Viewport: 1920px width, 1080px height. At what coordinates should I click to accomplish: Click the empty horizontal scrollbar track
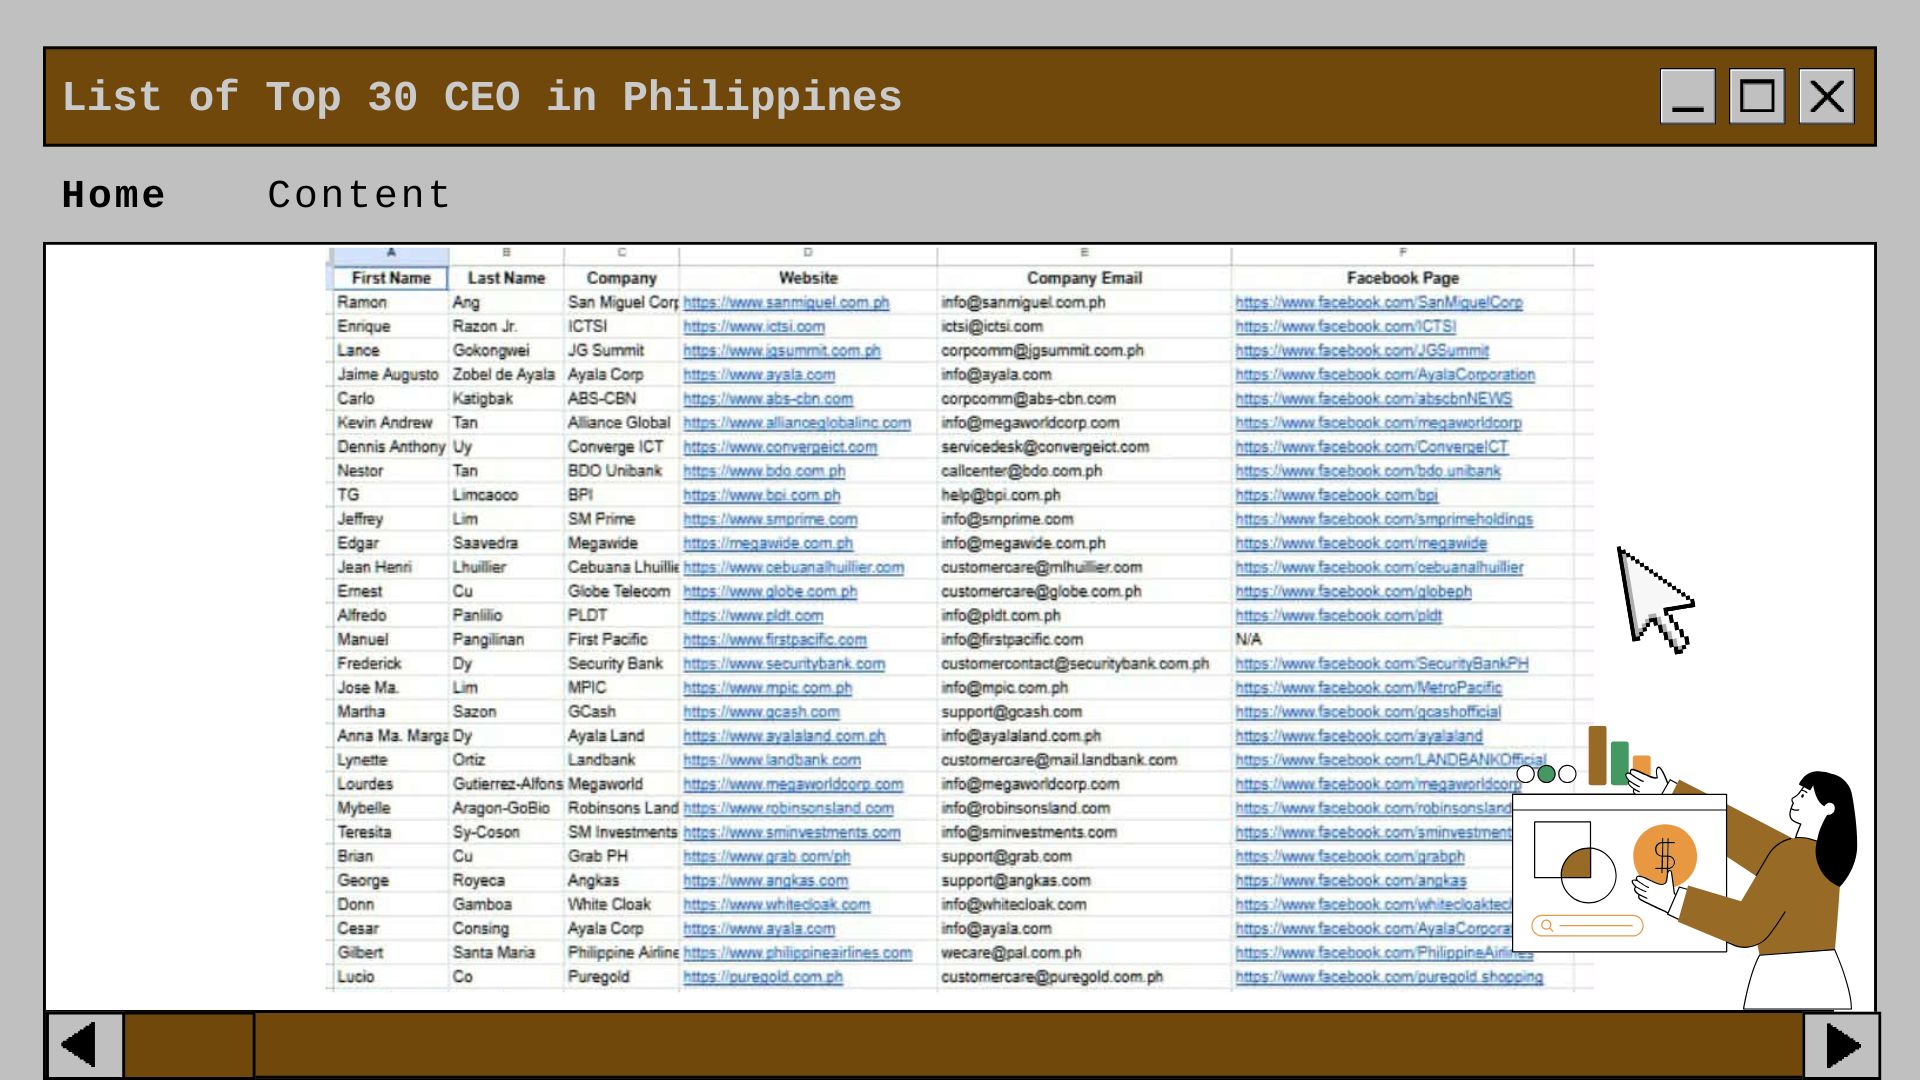[1028, 1046]
